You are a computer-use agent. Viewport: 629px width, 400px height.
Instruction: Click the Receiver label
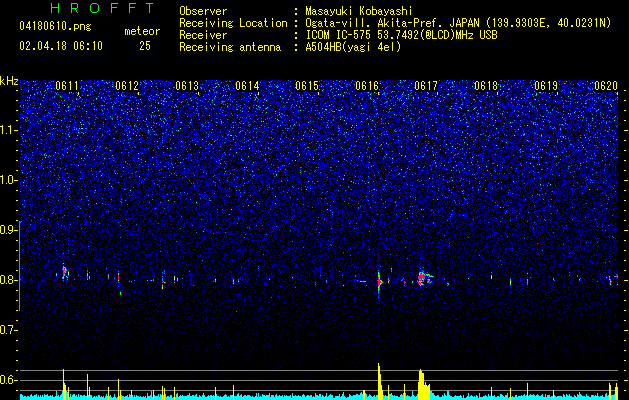[x=203, y=35]
